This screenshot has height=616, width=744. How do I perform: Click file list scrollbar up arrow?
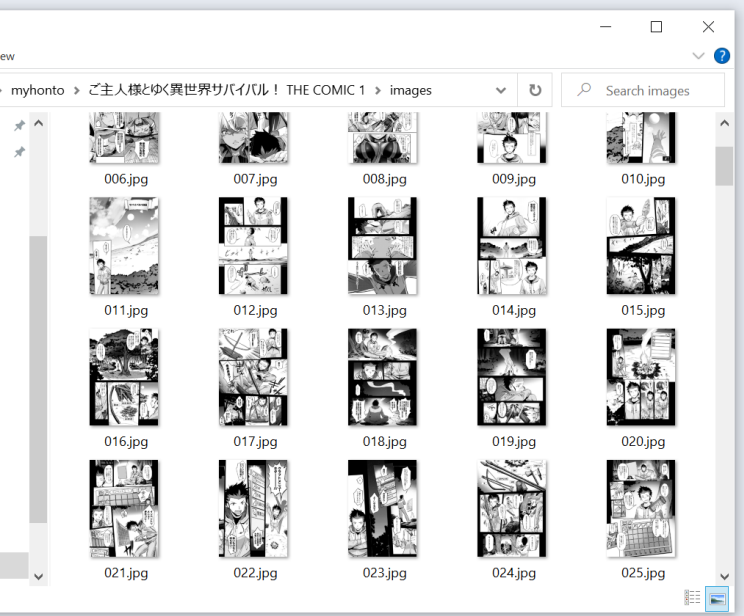(724, 123)
